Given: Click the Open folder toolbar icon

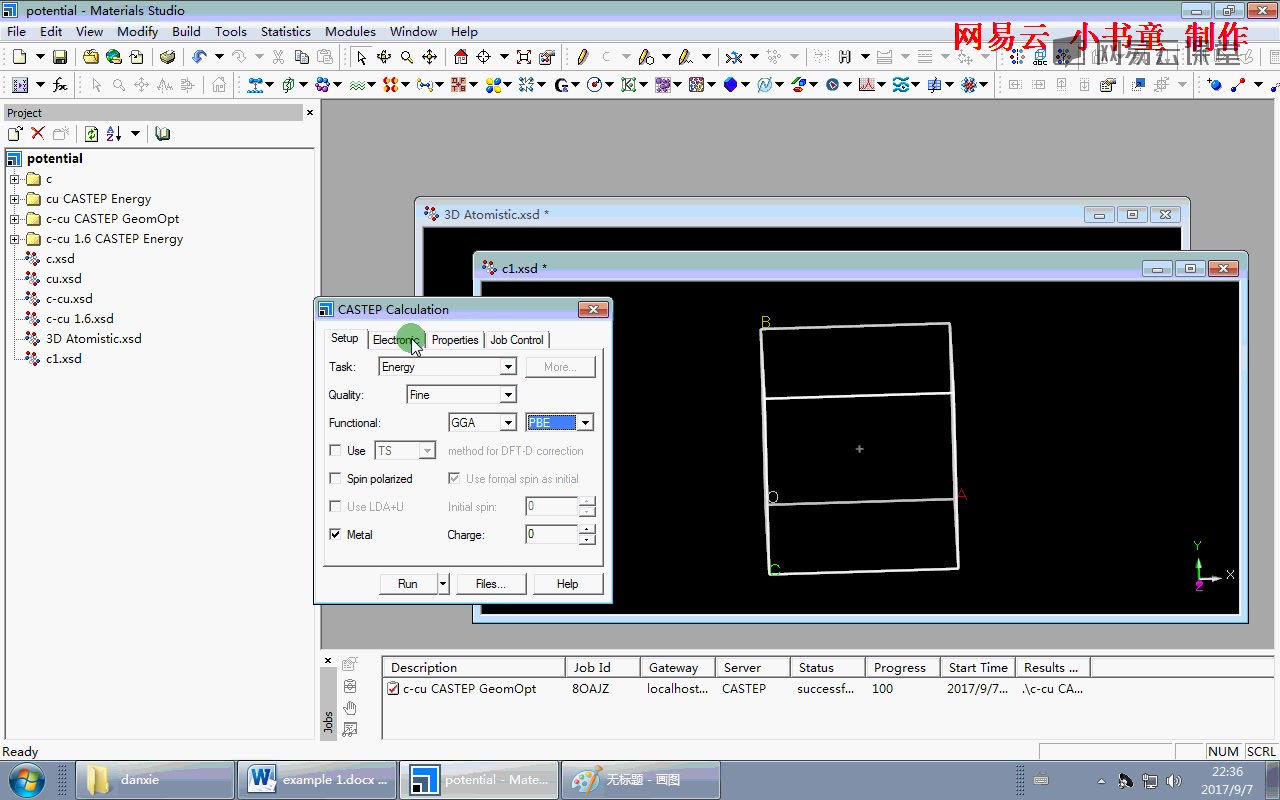Looking at the screenshot, I should (x=91, y=57).
